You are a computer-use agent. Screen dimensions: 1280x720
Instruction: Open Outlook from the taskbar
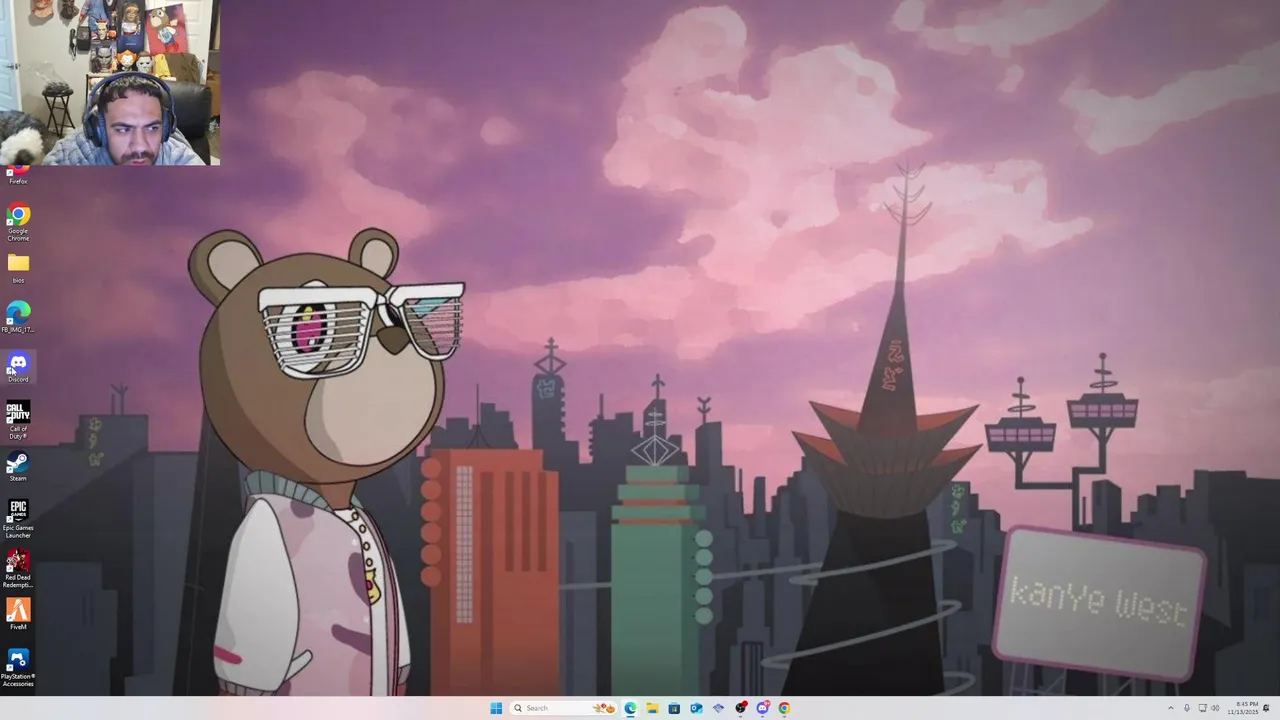coord(696,708)
